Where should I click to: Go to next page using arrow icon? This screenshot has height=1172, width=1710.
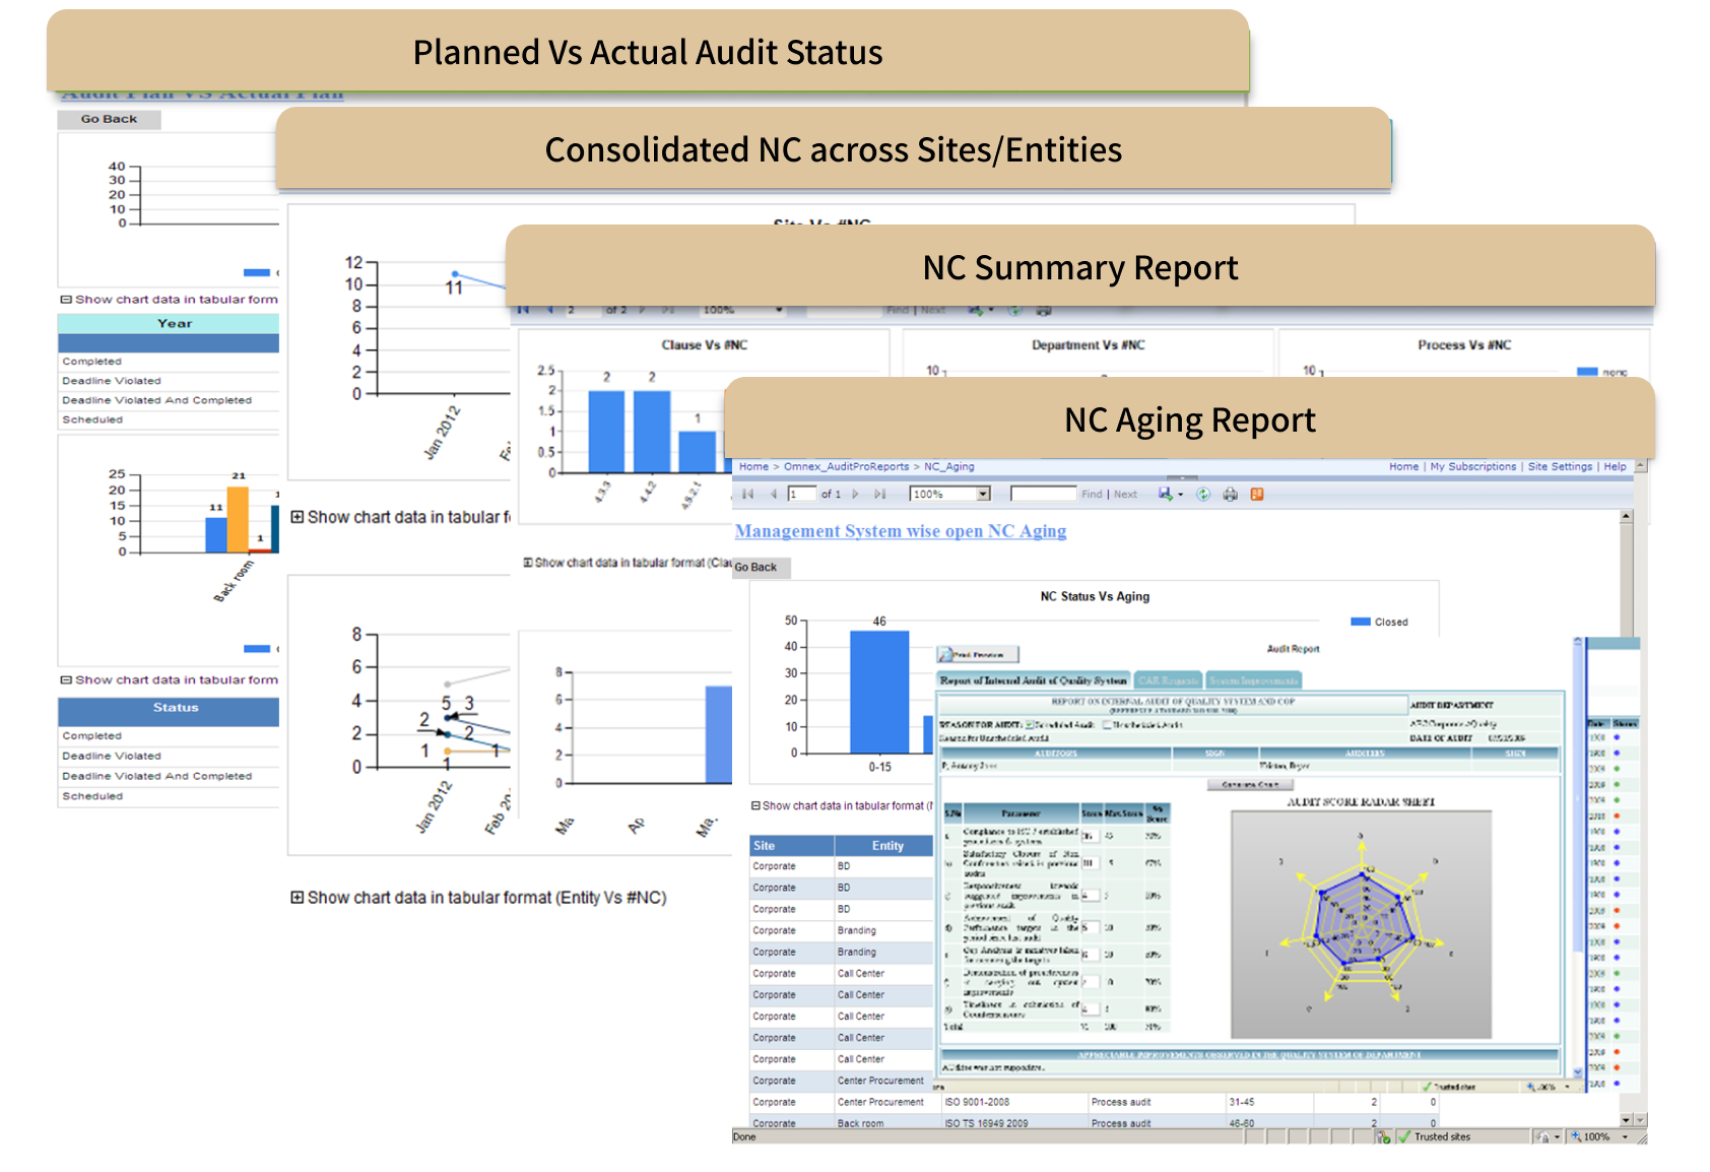point(855,494)
